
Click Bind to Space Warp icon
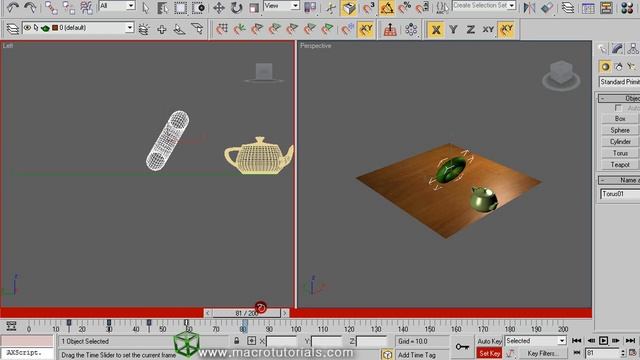point(87,7)
